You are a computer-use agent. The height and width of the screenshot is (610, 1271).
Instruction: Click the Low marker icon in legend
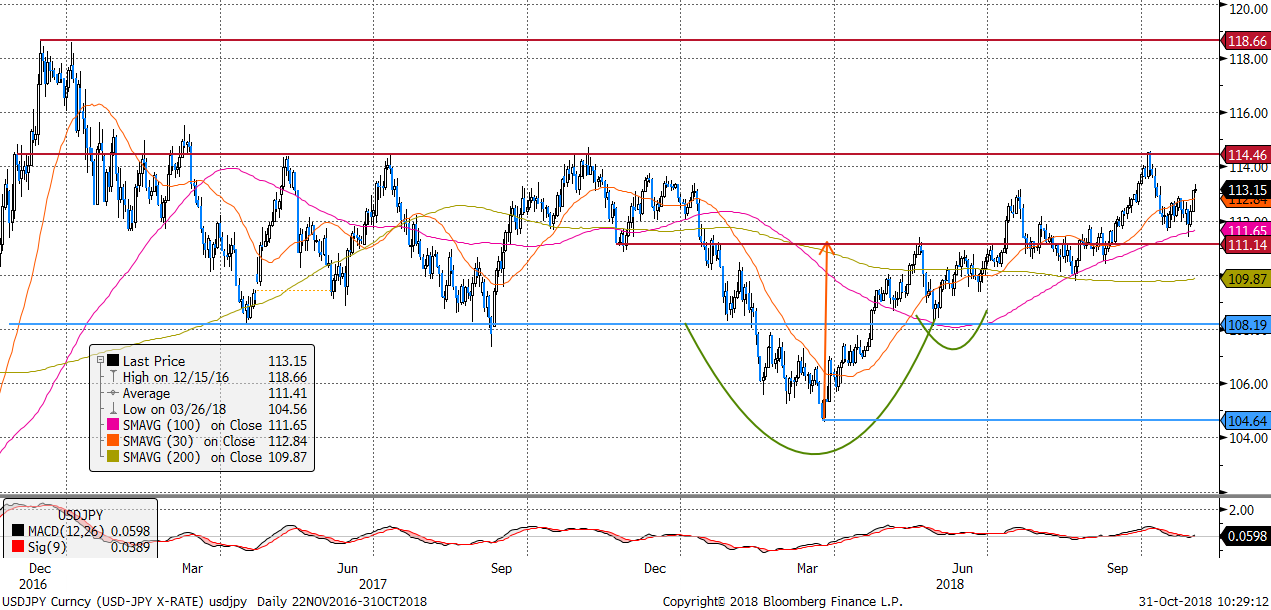pyautogui.click(x=114, y=409)
